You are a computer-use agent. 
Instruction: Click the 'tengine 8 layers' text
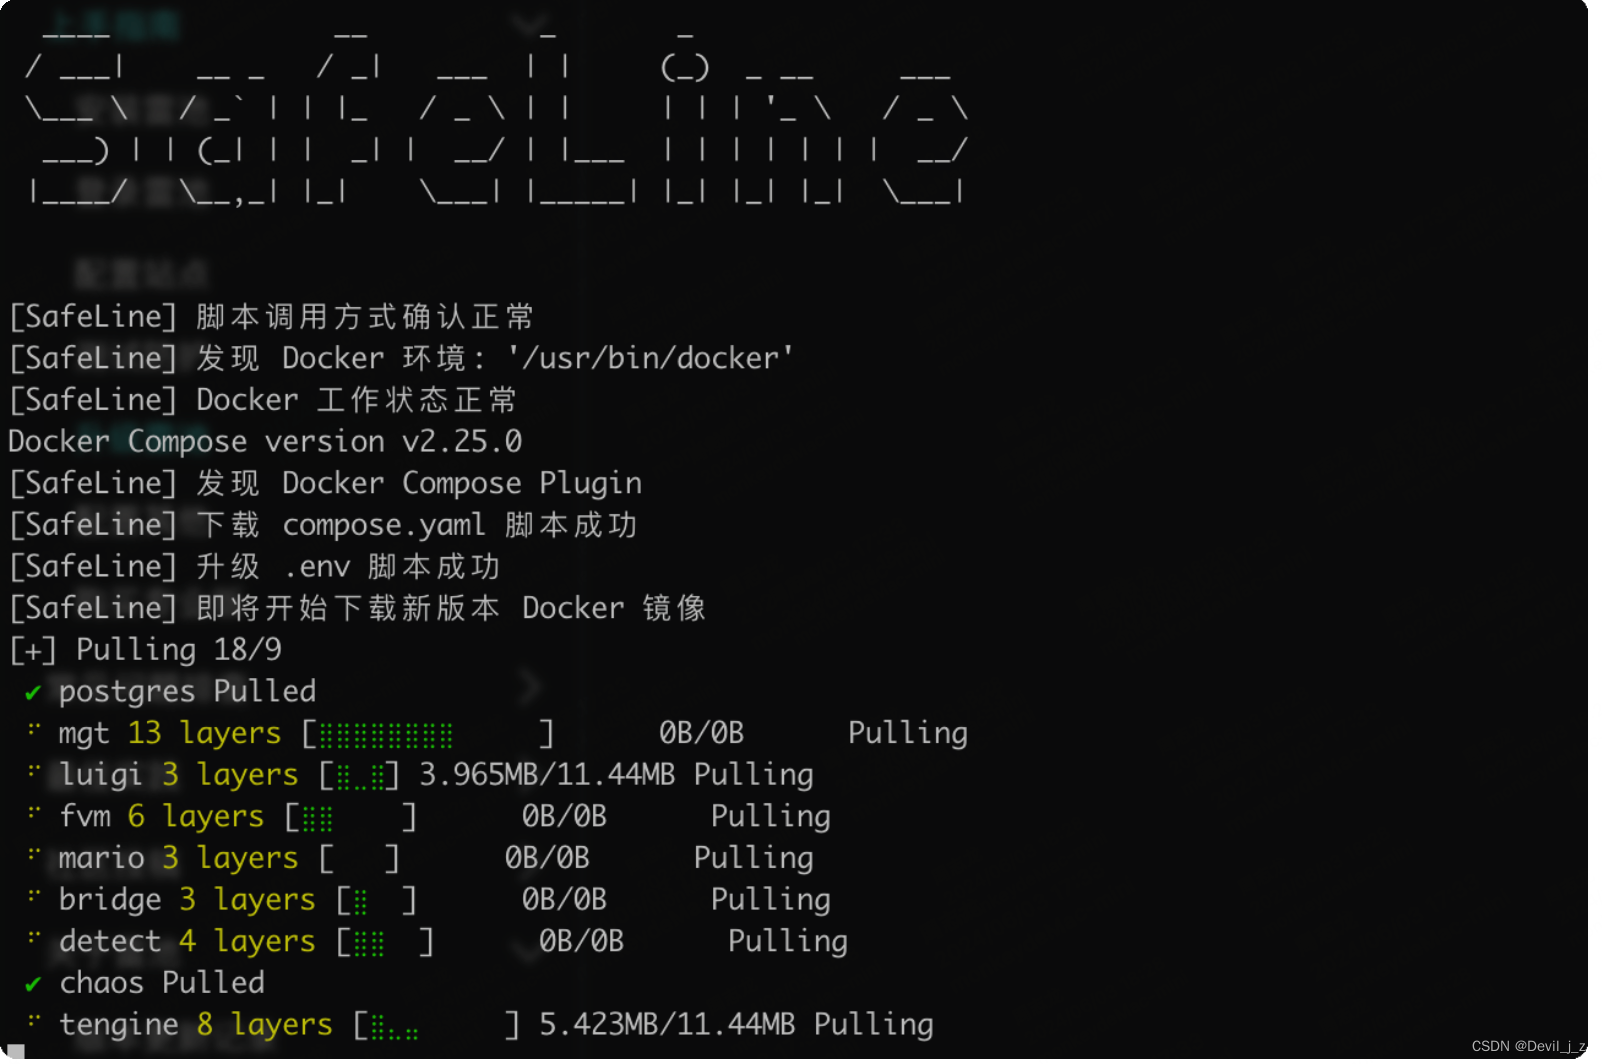pyautogui.click(x=196, y=1025)
